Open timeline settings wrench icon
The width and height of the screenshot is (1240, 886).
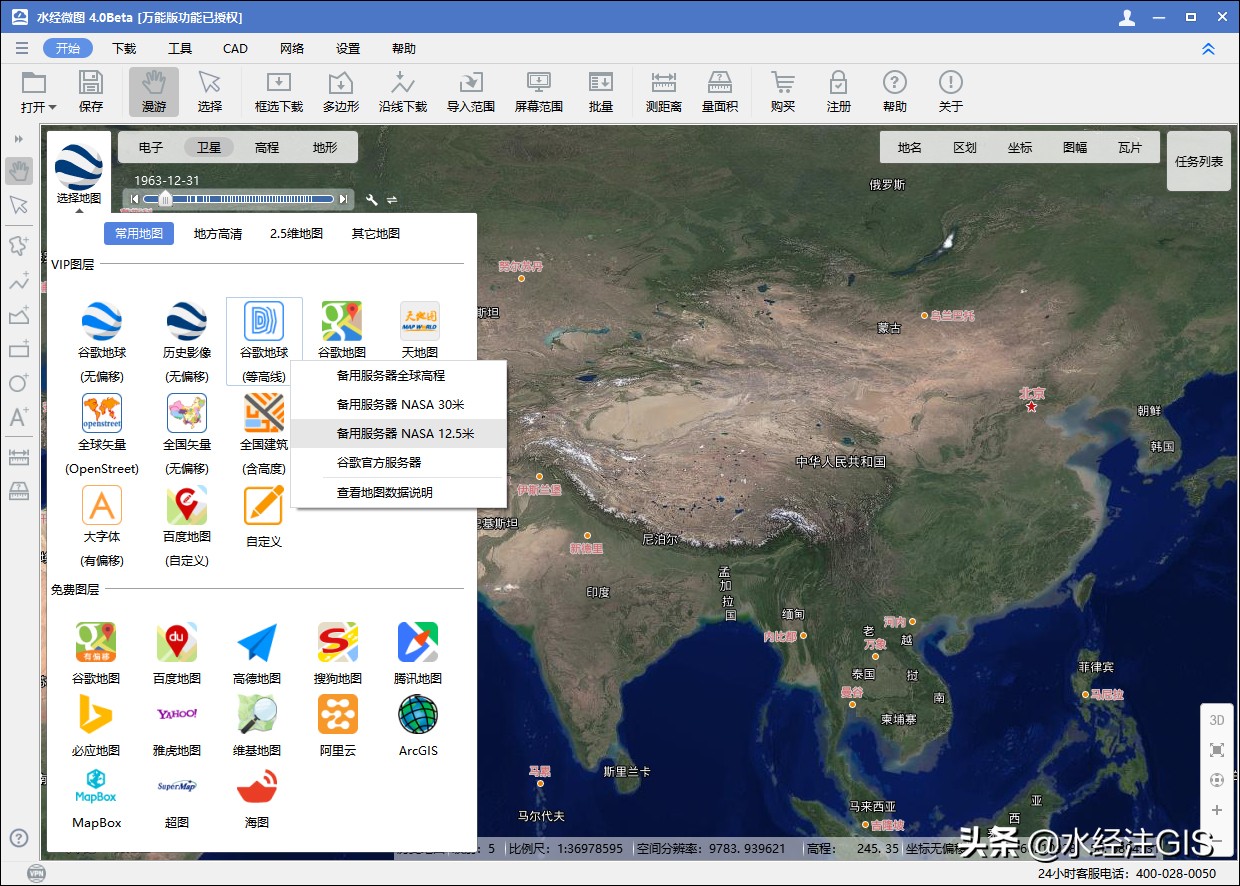[372, 200]
